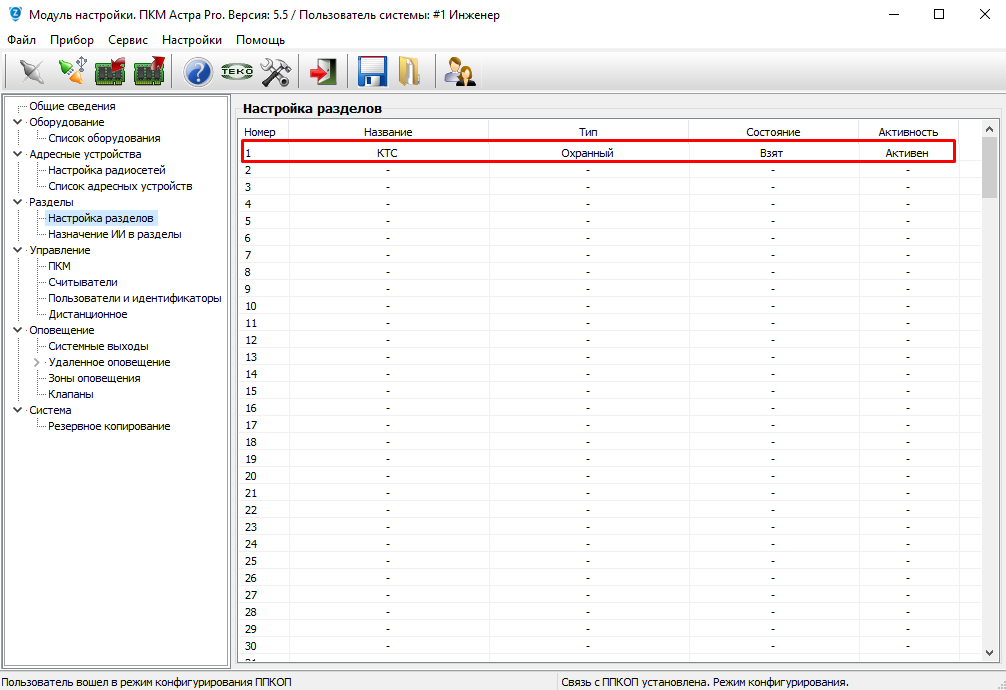
Task: Click the memory chip icon with incoming arrow
Action: coord(110,71)
